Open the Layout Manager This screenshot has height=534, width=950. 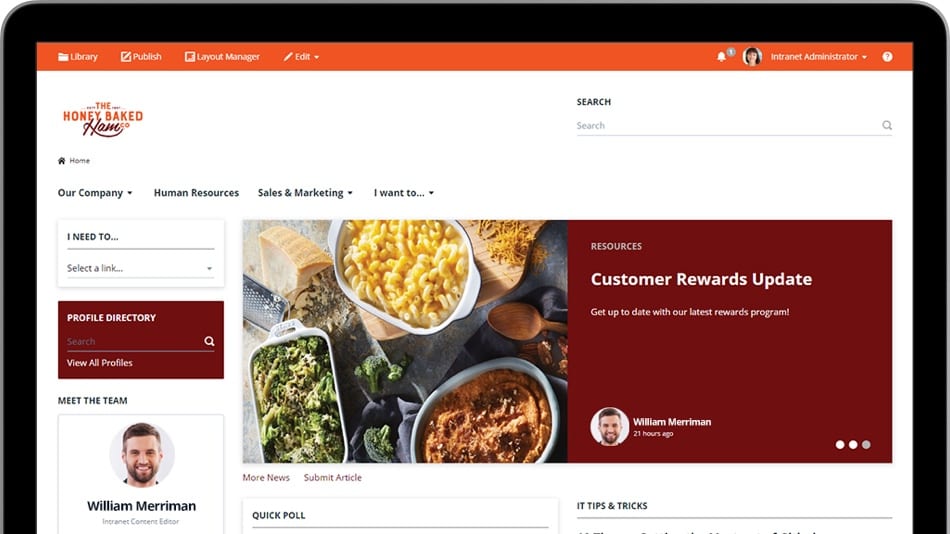(222, 56)
